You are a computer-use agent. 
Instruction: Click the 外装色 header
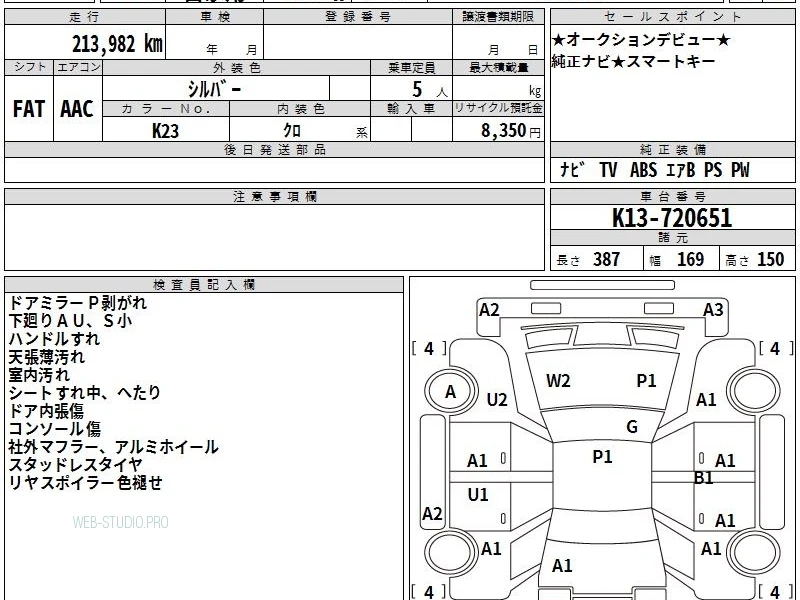pos(237,68)
